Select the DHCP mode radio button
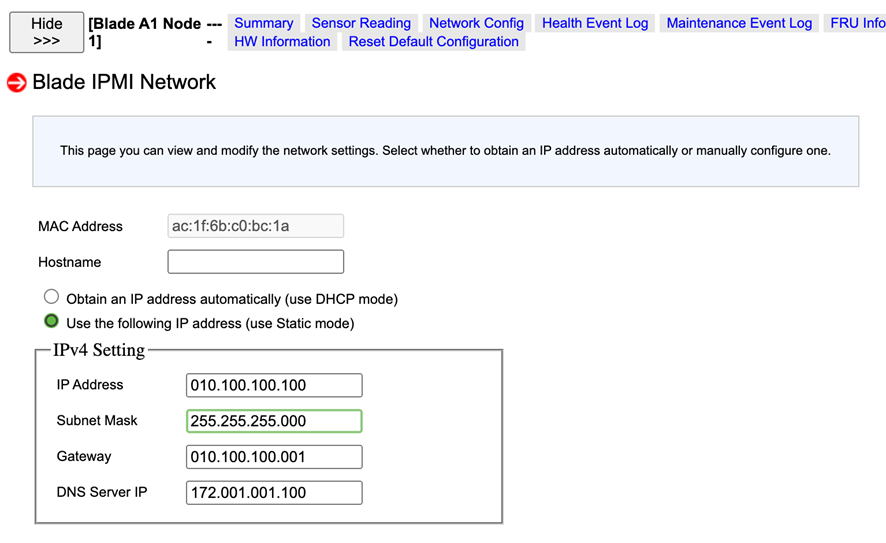This screenshot has height=543, width=886. (x=51, y=297)
